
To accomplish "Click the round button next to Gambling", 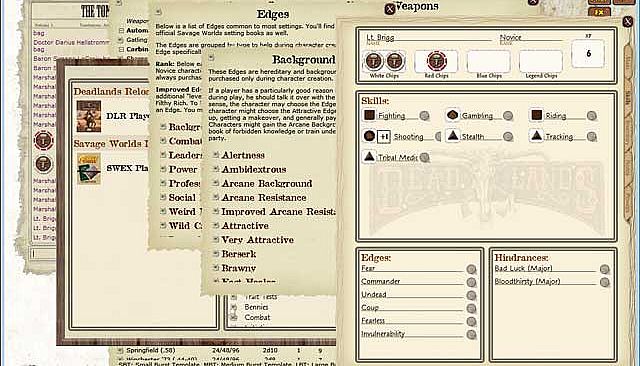I will (508, 116).
